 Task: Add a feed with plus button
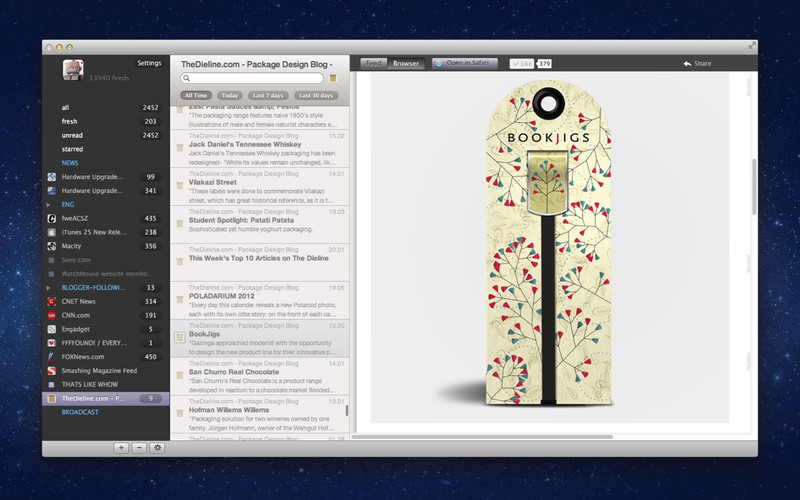(x=121, y=447)
